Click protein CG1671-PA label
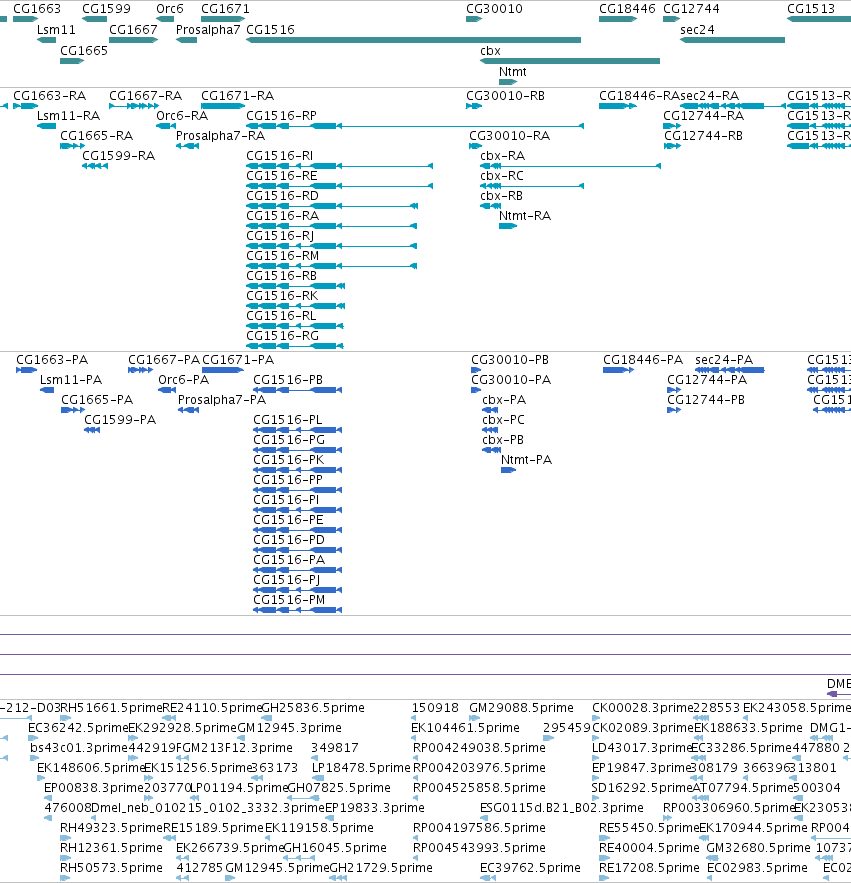Screen dimensions: 851x883 point(238,360)
